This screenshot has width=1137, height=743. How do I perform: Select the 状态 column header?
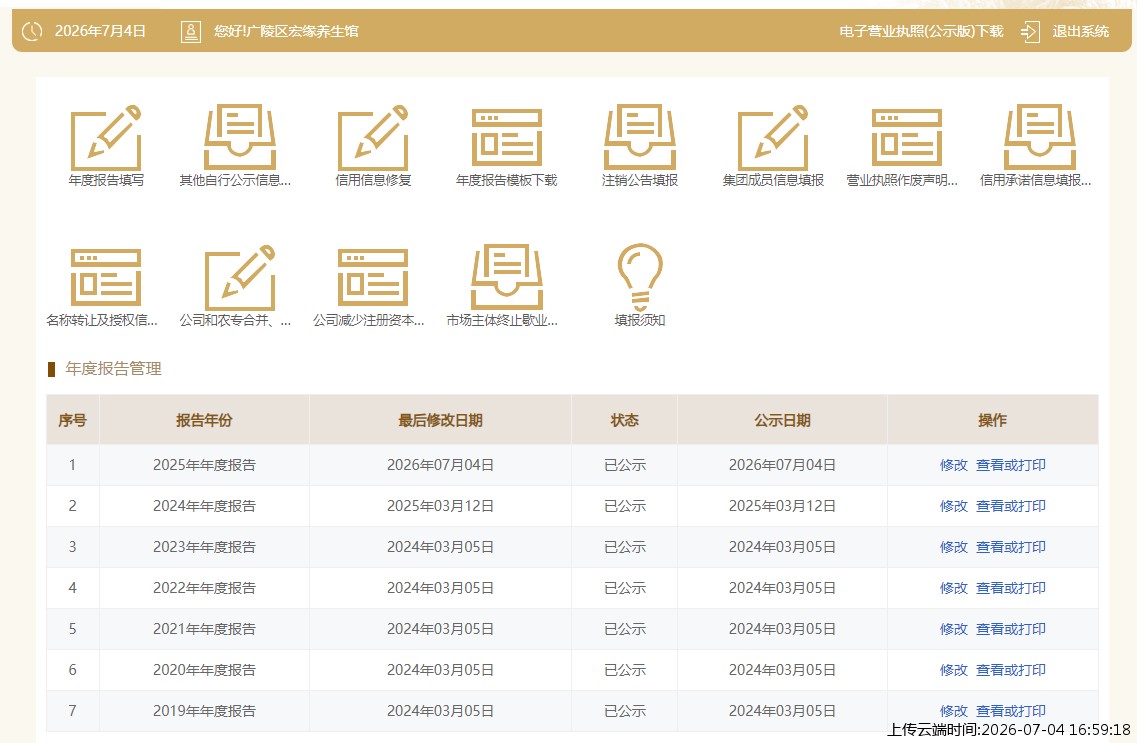pyautogui.click(x=624, y=420)
